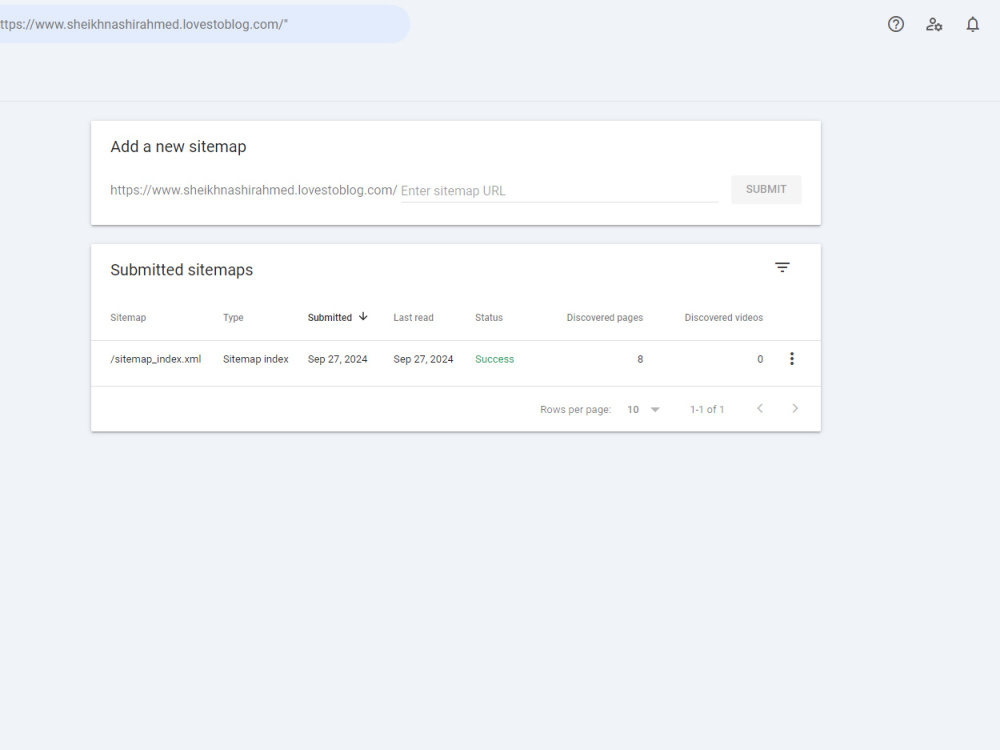Open the filter icon in Submitted sitemaps

pyautogui.click(x=783, y=267)
